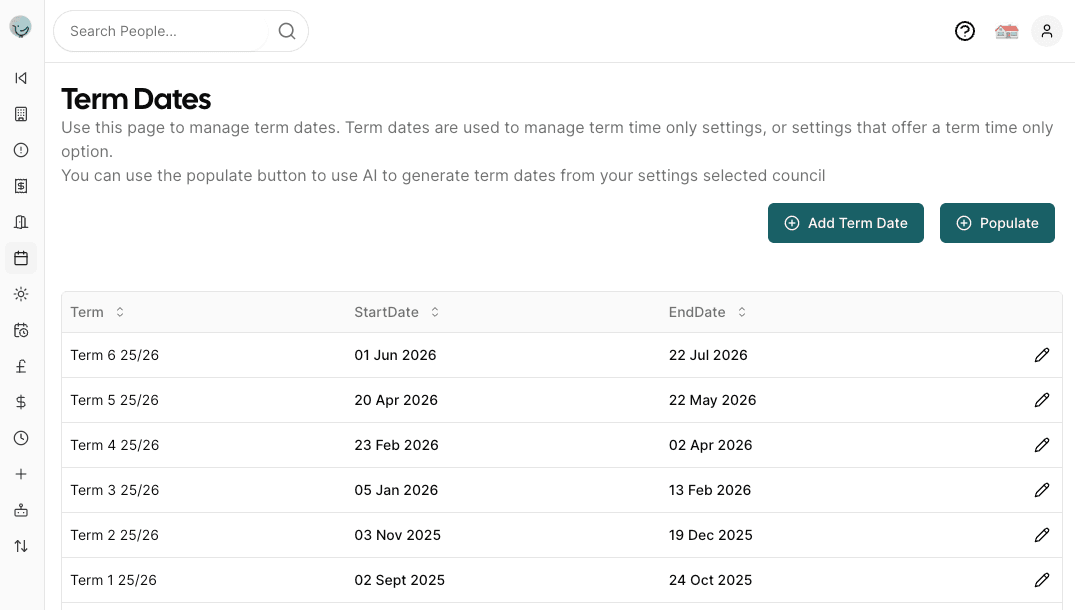
Task: Click the house emoji in the top bar
Action: (1006, 31)
